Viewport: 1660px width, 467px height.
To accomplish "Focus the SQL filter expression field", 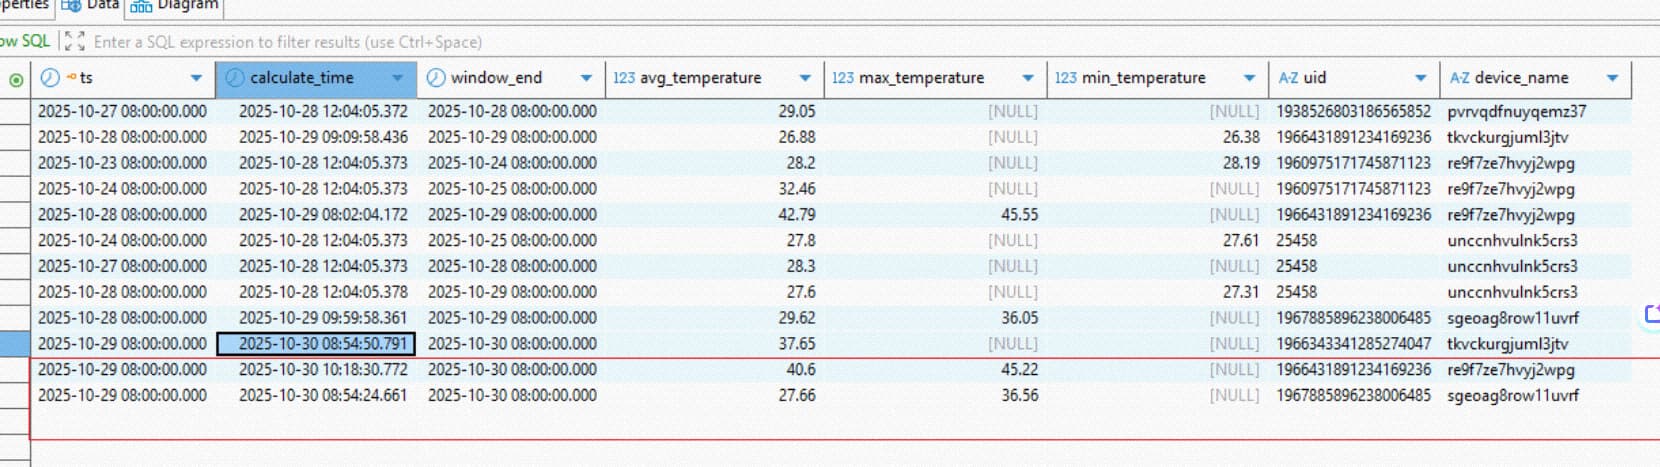I will pos(288,42).
